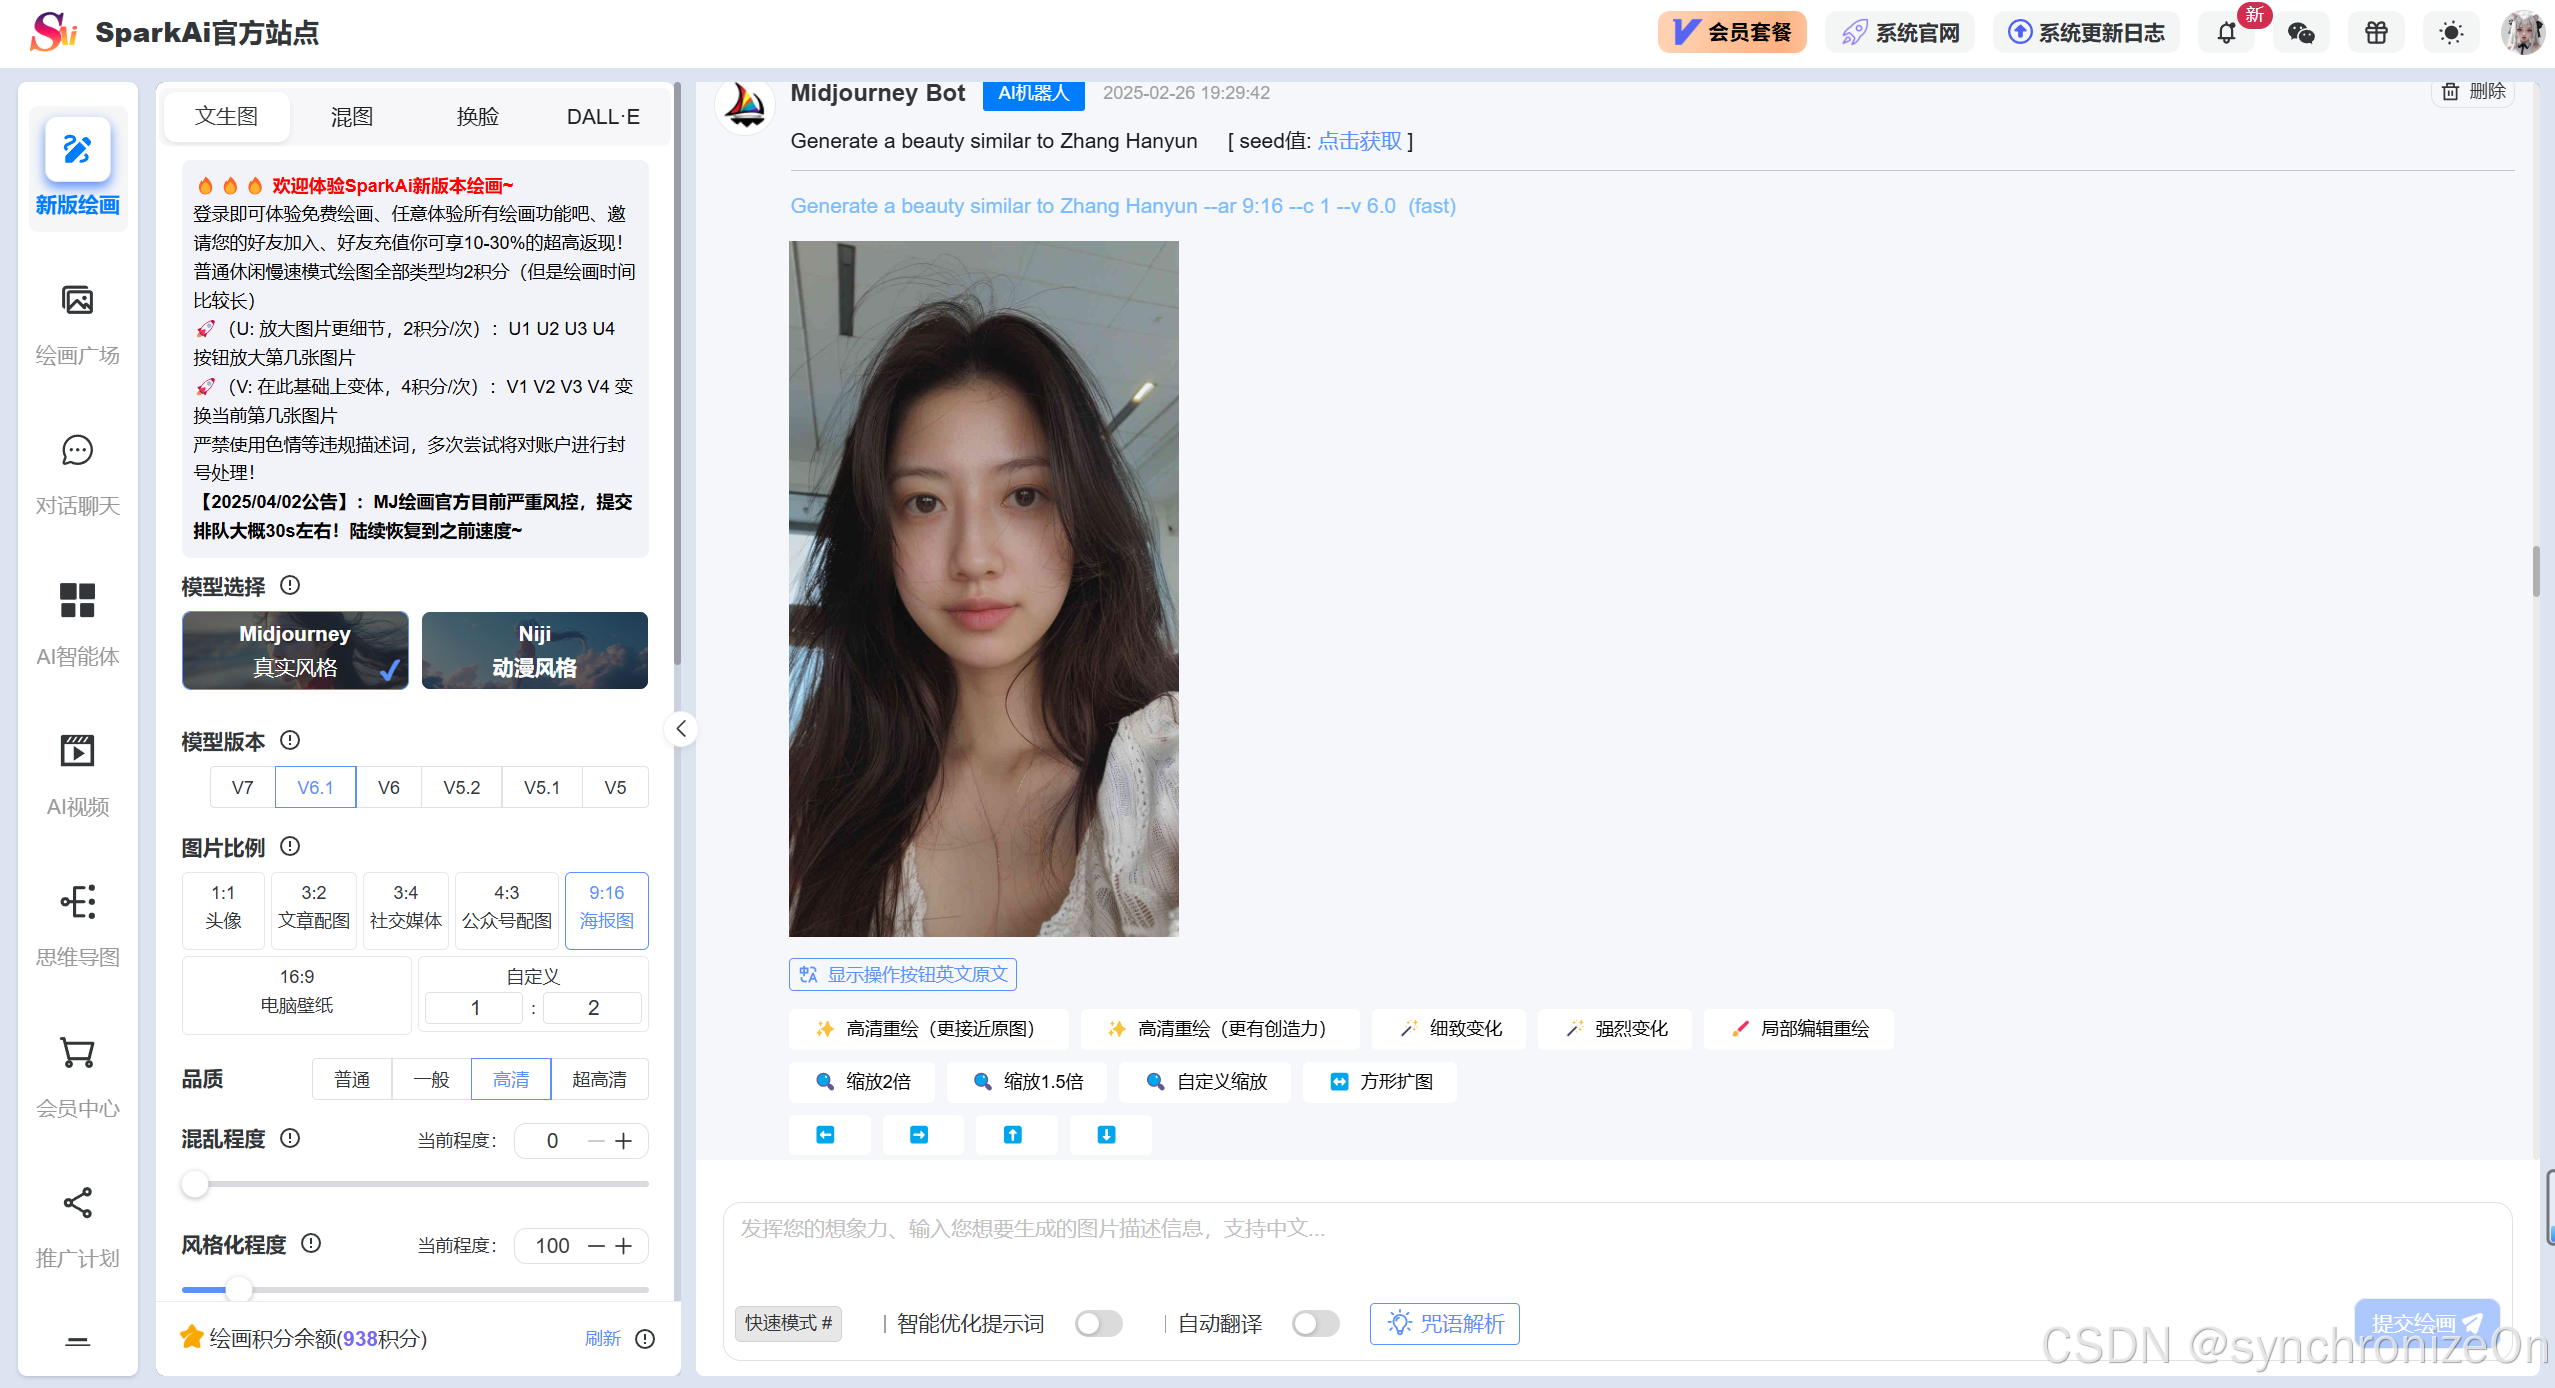The image size is (2555, 1388).
Task: Toggle the light/dark theme sun icon
Action: pos(2450,33)
